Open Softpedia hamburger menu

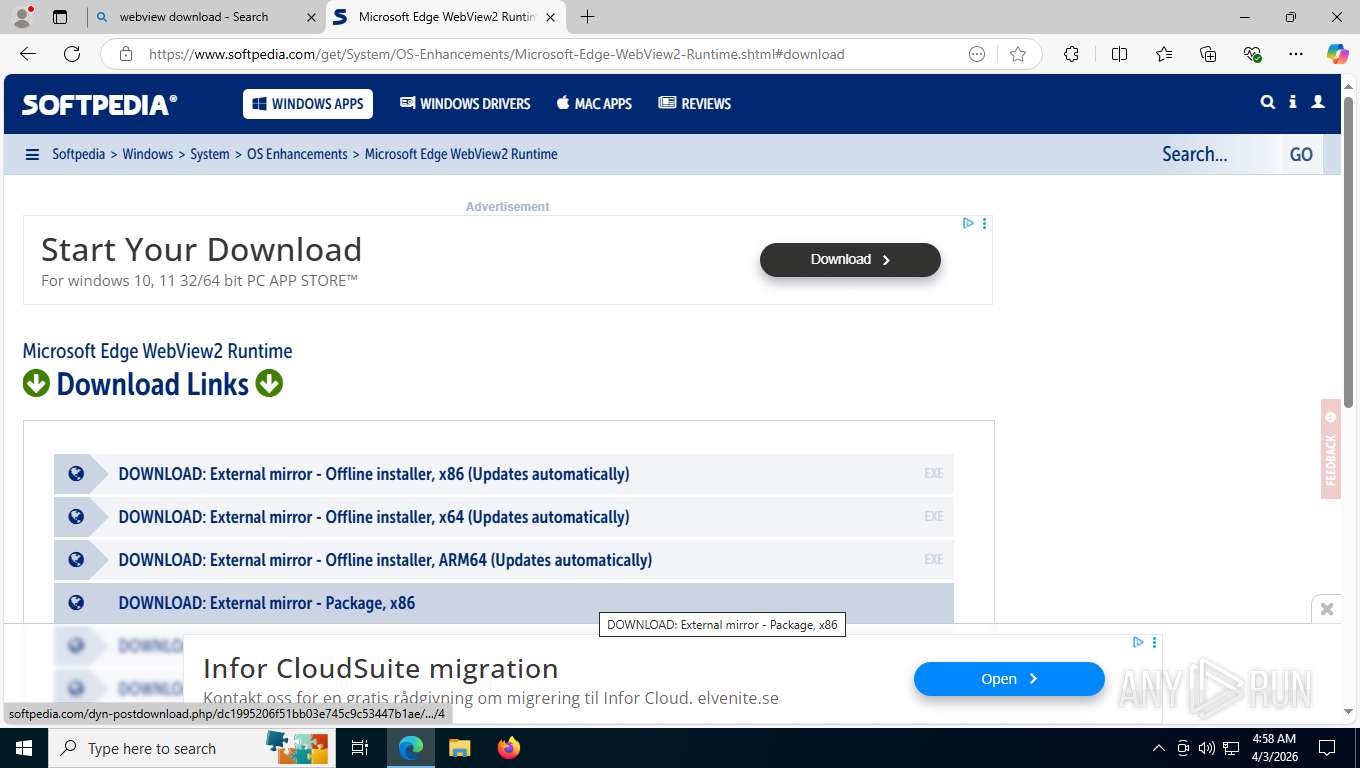tap(32, 154)
